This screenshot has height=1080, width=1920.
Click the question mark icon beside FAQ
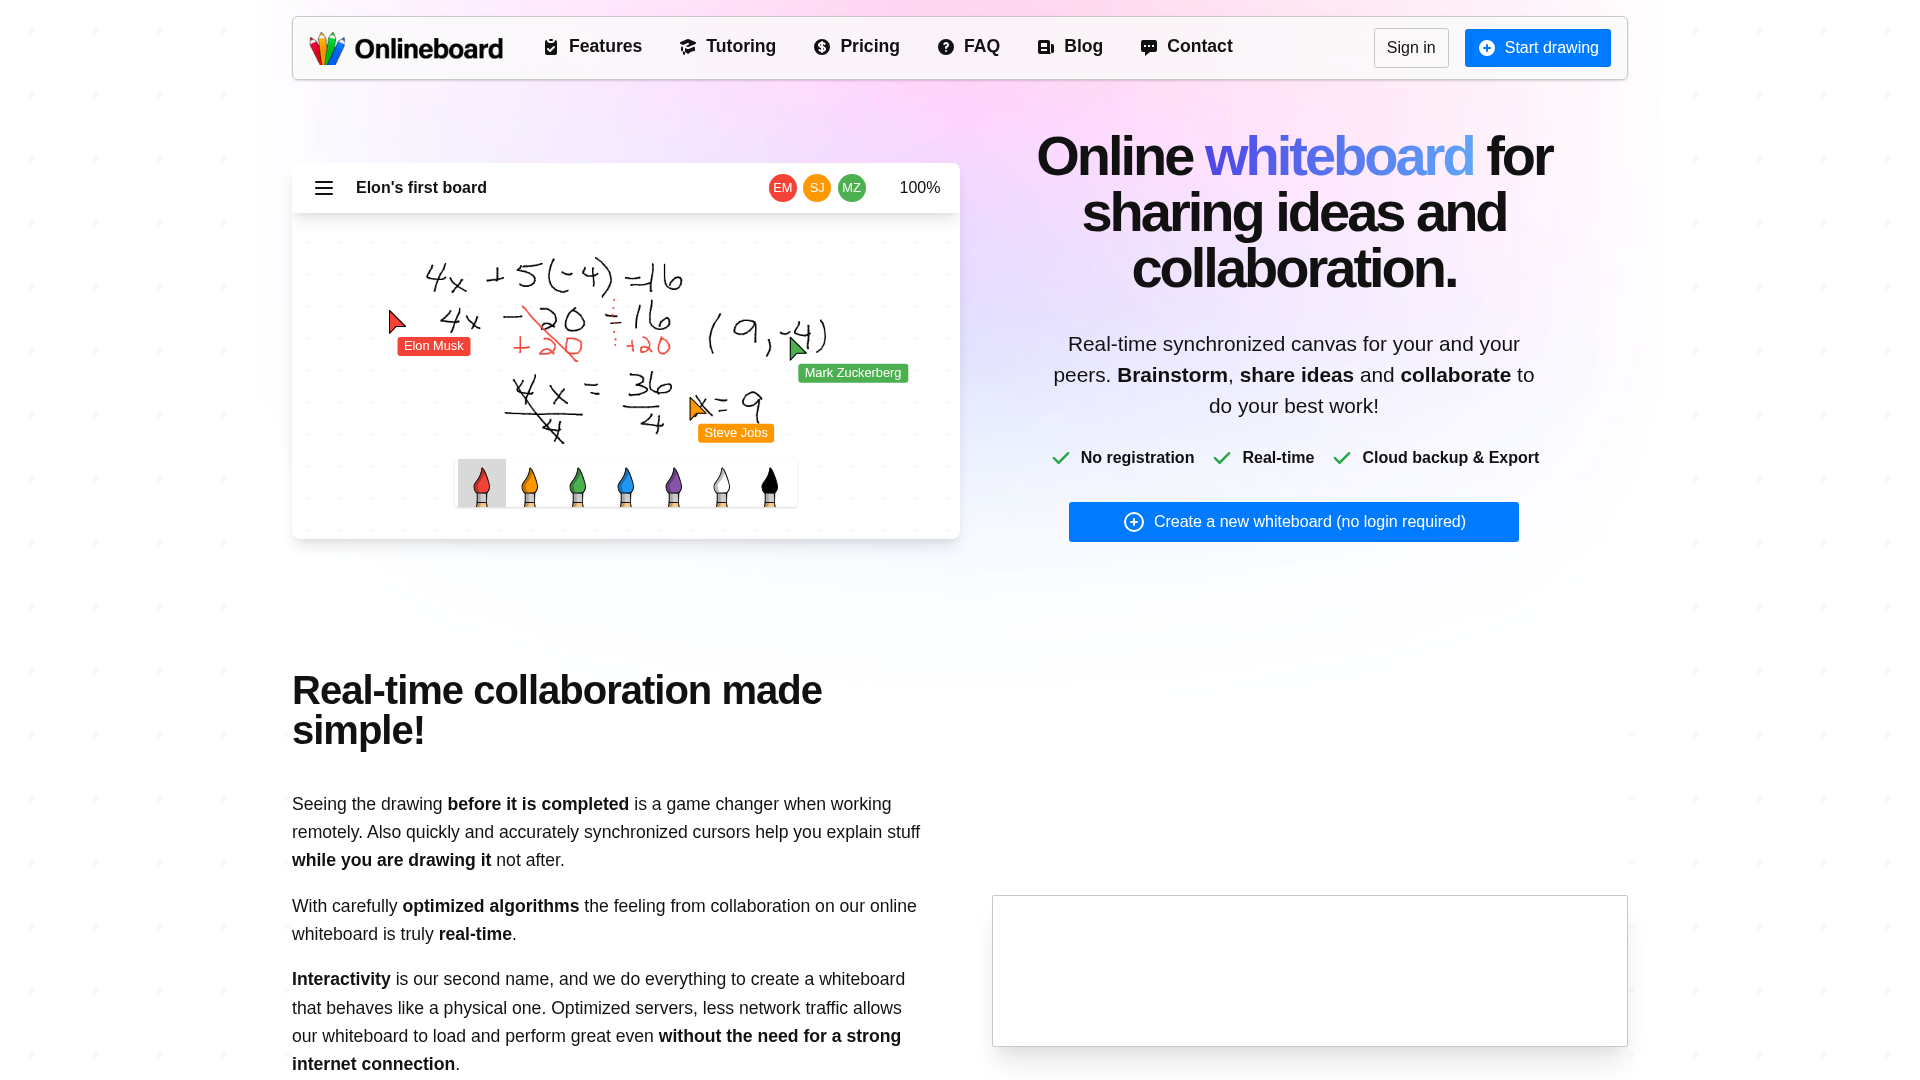(x=945, y=46)
